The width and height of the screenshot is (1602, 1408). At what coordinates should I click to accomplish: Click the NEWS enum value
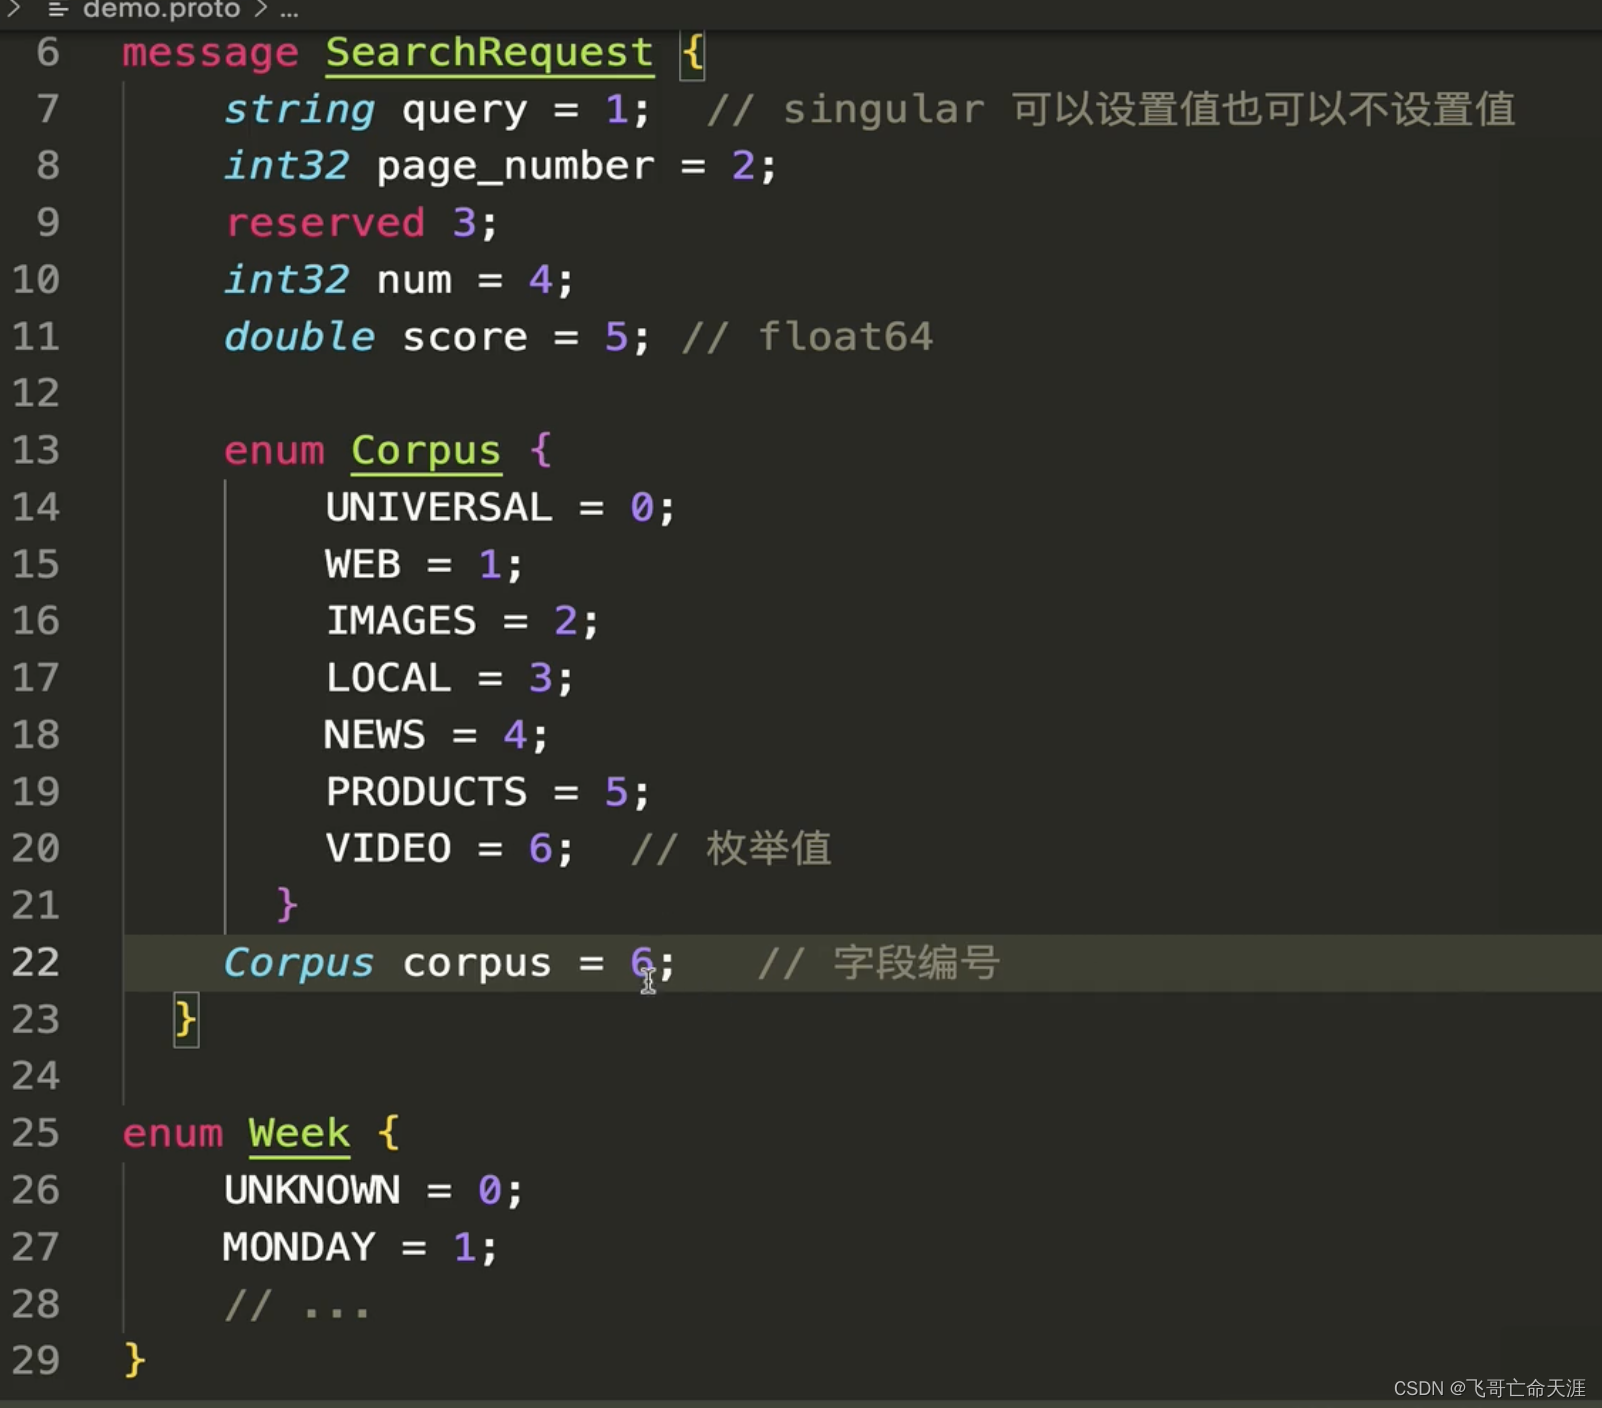pyautogui.click(x=375, y=735)
